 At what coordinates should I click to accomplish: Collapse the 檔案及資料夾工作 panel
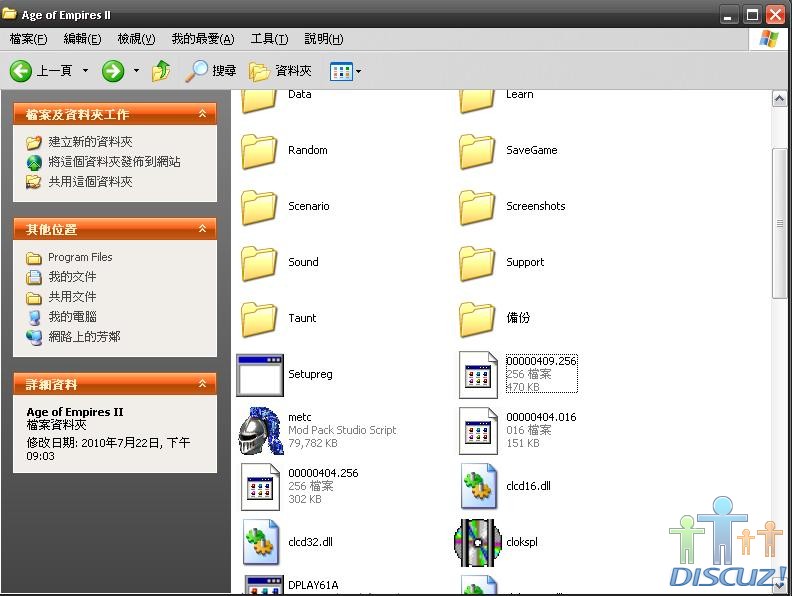[203, 114]
